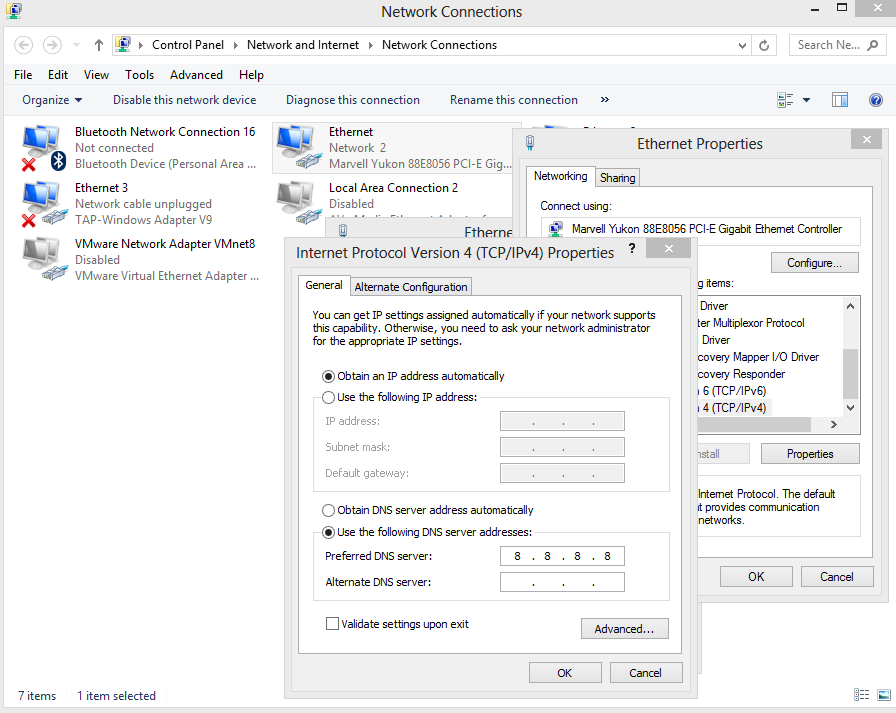896x713 pixels.
Task: Select the 6 (TCP/IPv6) list item
Action: [x=734, y=391]
